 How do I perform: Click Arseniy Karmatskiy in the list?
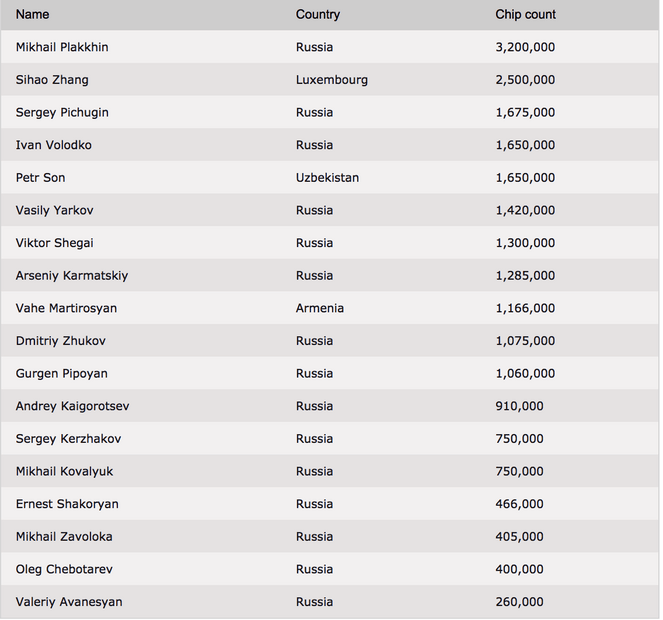[x=72, y=276]
